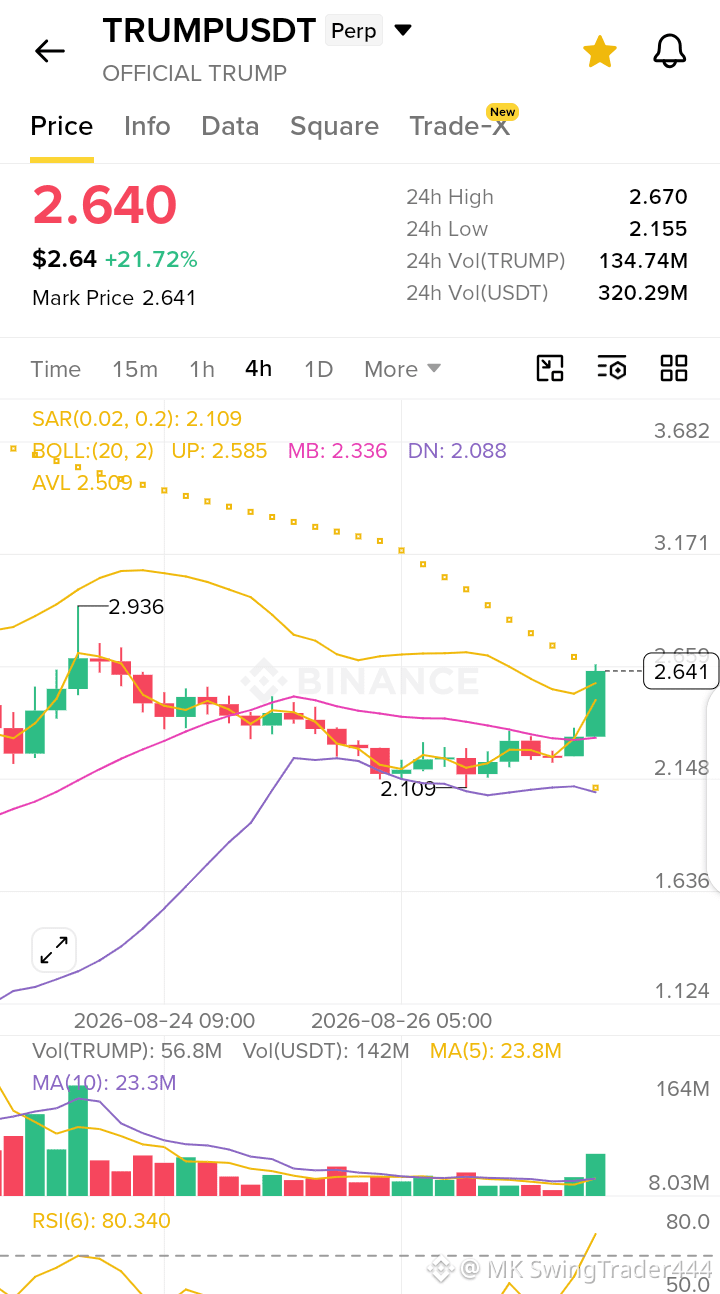Expand chart to fullscreen
Viewport: 720px width, 1294px height.
pyautogui.click(x=54, y=949)
